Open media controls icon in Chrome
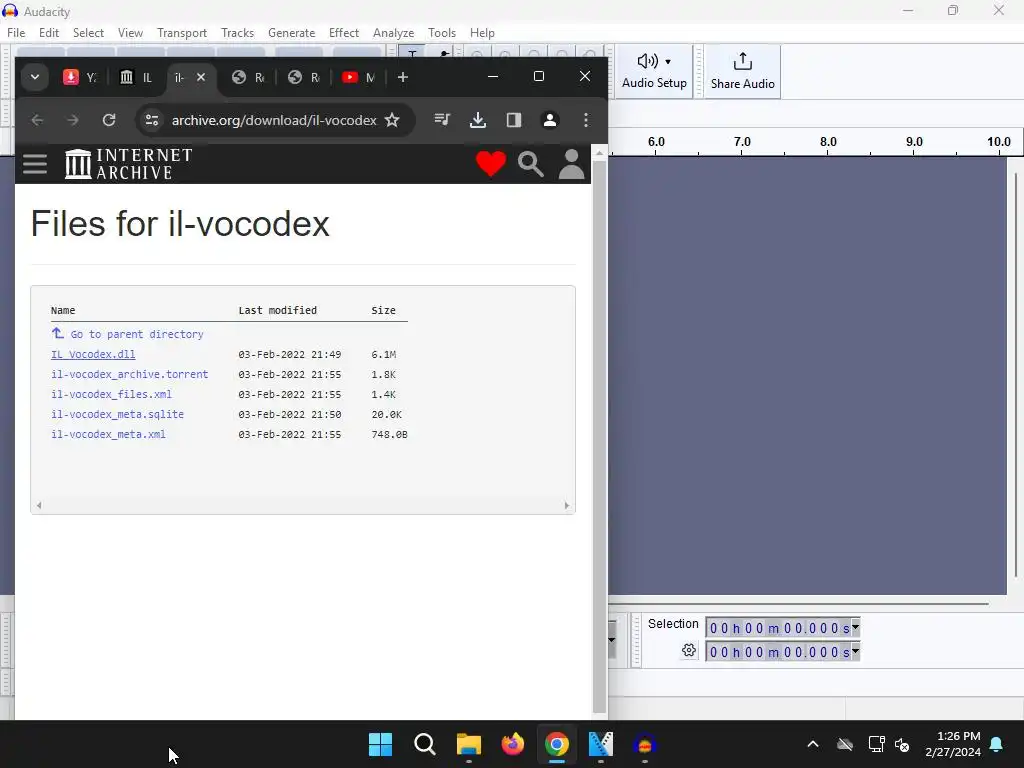Image resolution: width=1024 pixels, height=768 pixels. pyautogui.click(x=442, y=120)
